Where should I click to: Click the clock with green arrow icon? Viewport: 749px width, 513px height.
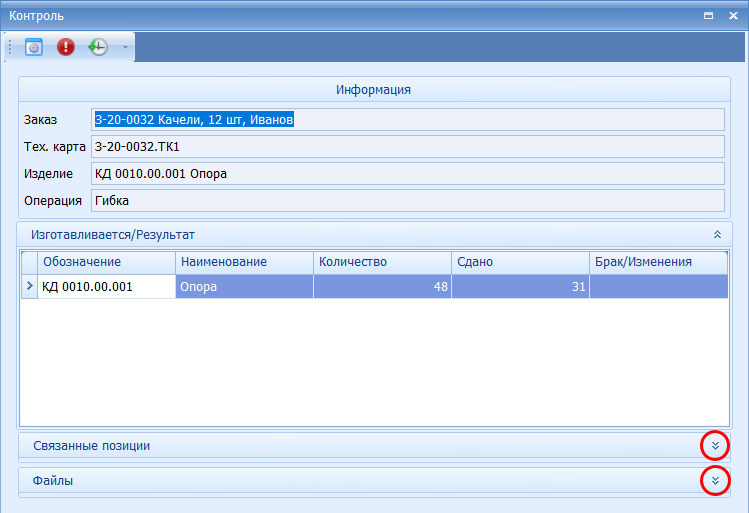point(97,47)
